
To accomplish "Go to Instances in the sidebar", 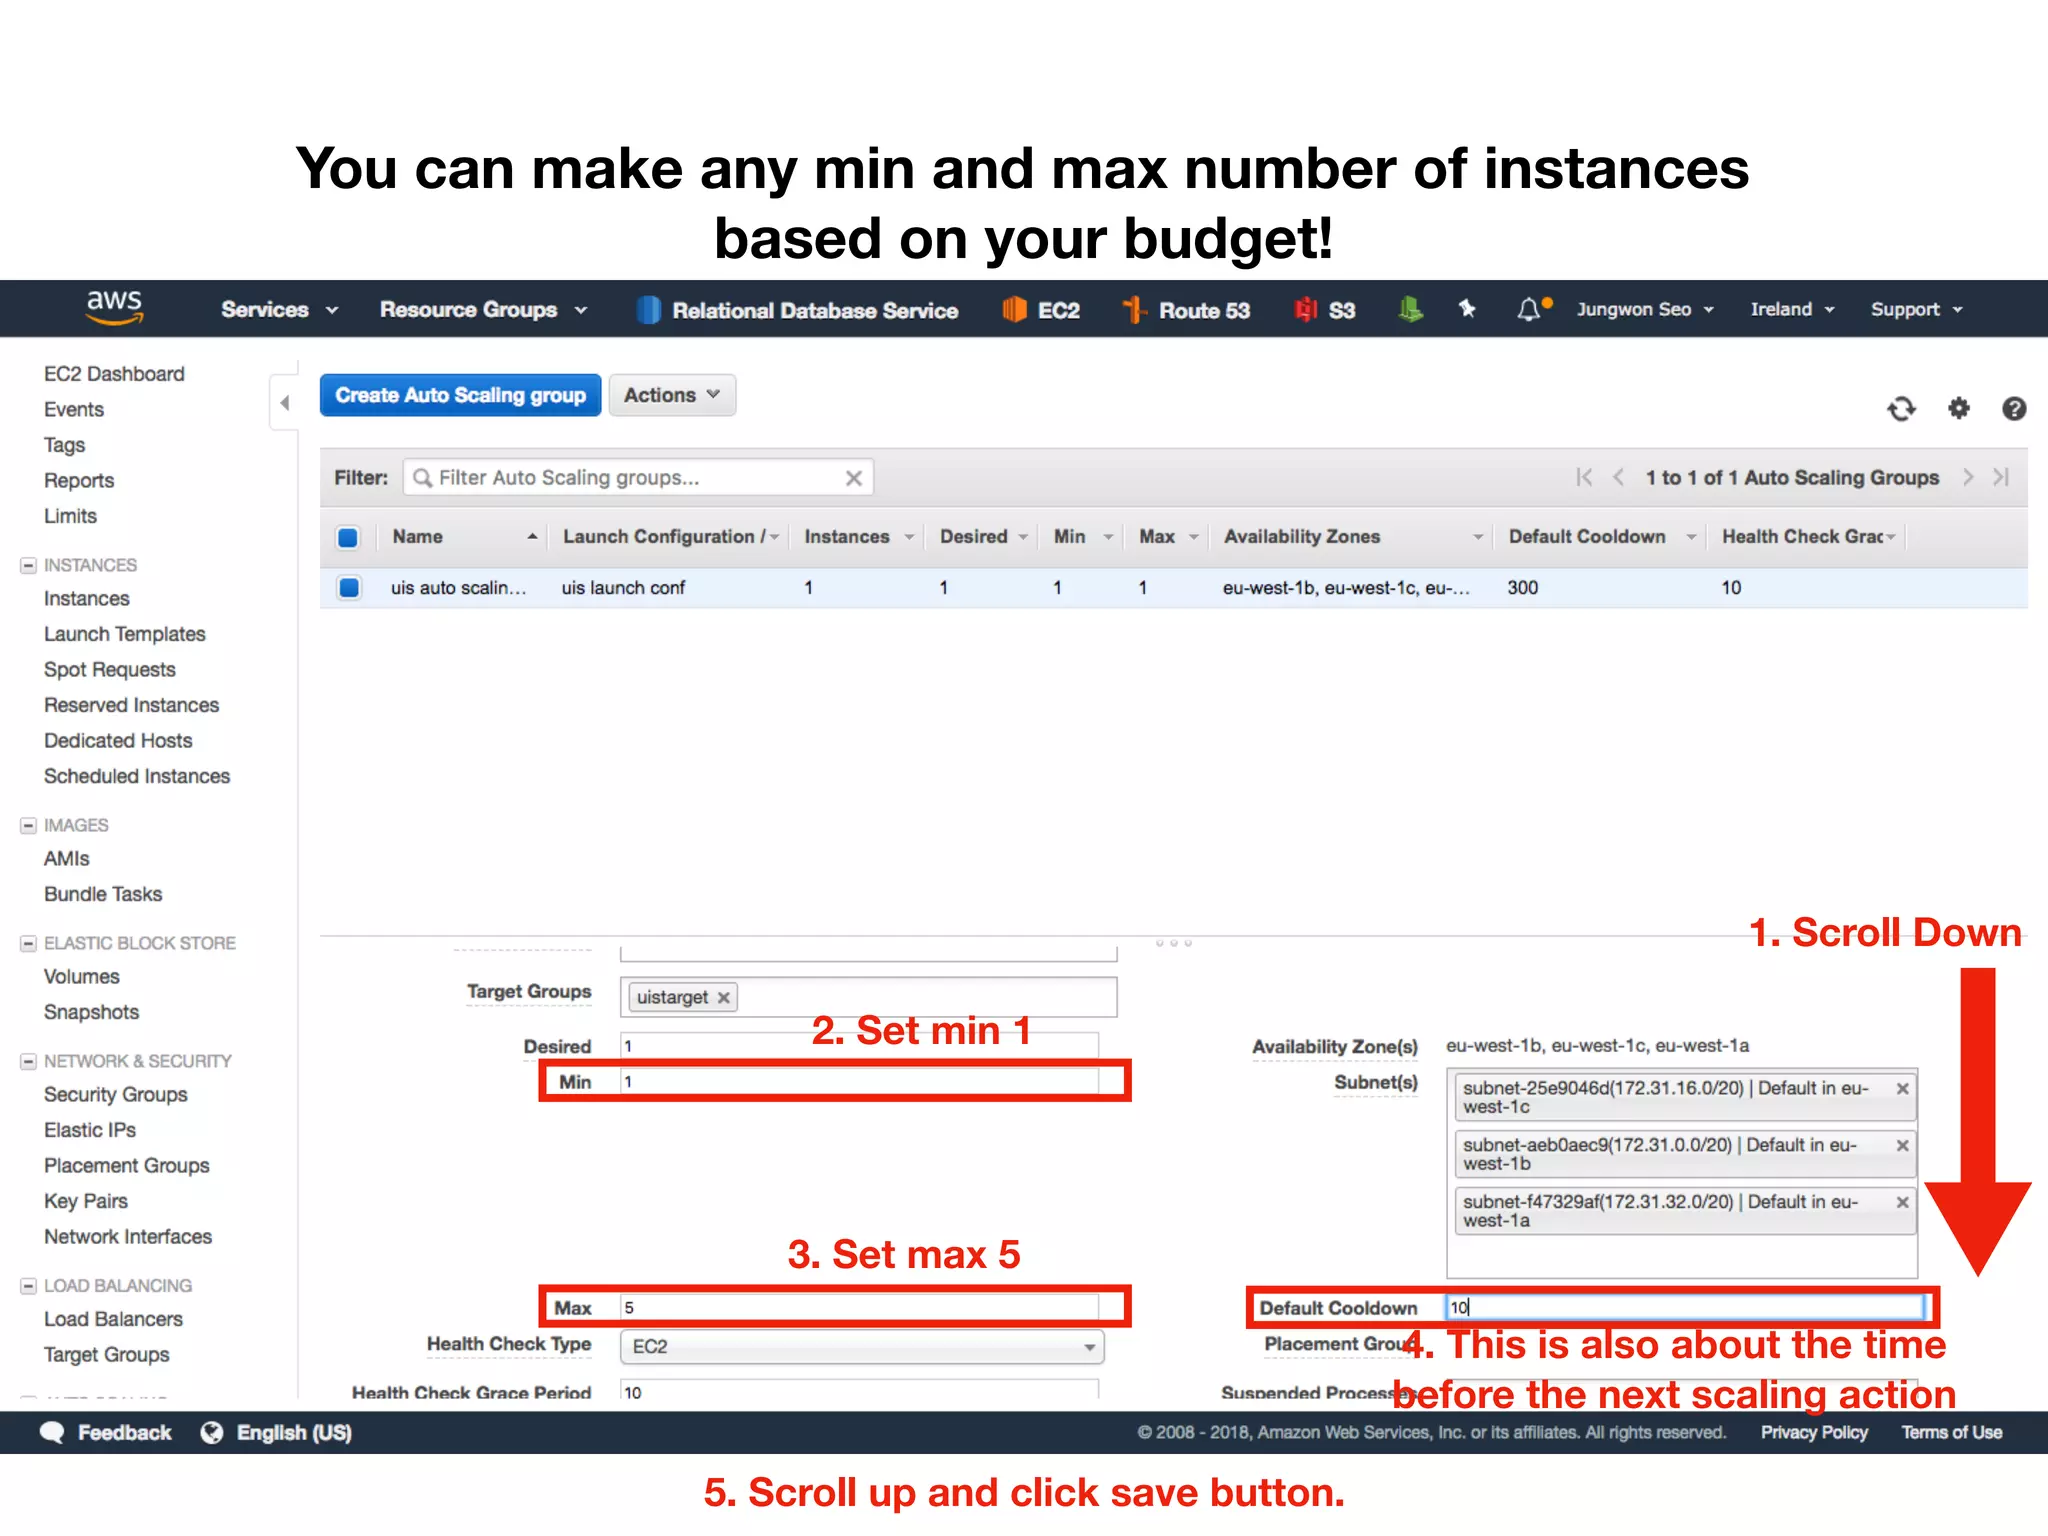I will [87, 599].
